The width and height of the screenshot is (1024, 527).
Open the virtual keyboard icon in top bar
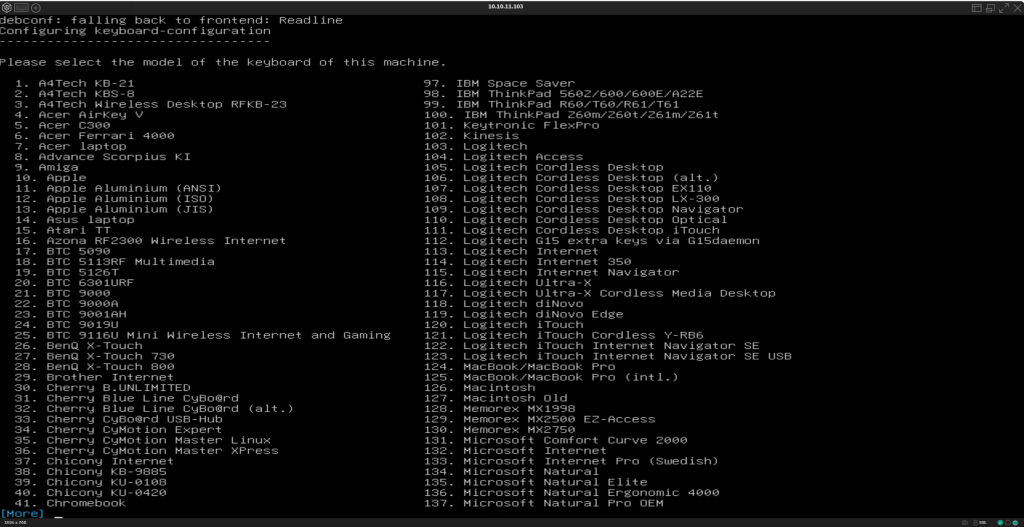pyautogui.click(x=21, y=8)
